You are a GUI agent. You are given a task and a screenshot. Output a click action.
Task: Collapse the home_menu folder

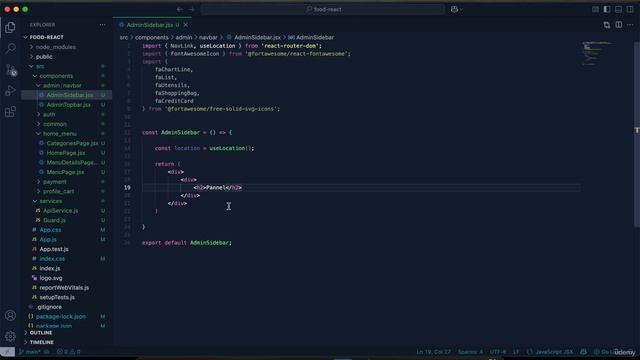[67, 133]
